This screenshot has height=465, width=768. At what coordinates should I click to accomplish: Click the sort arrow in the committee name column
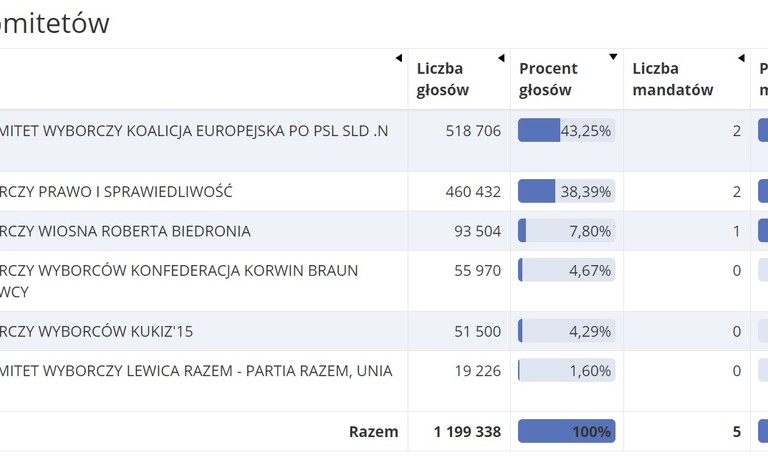tap(399, 57)
